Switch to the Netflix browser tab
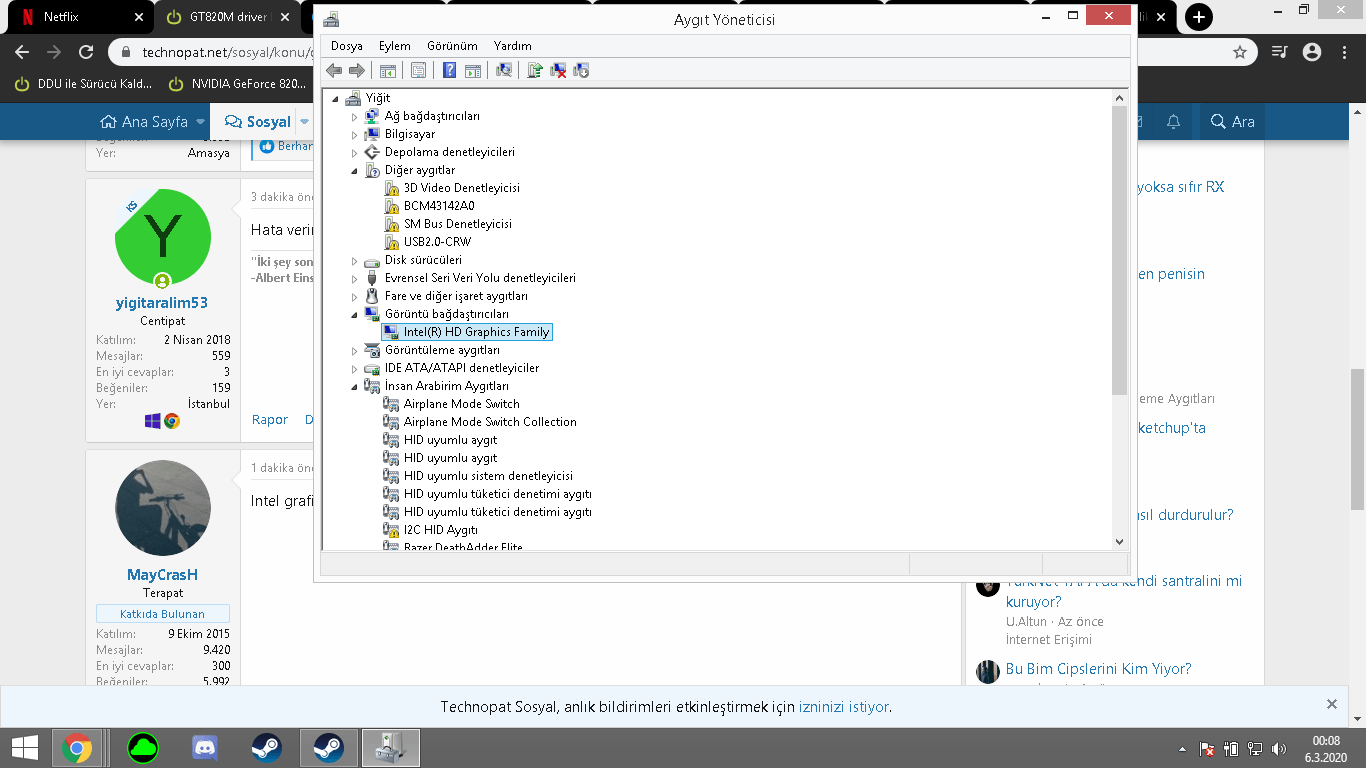The width and height of the screenshot is (1366, 768). [80, 17]
